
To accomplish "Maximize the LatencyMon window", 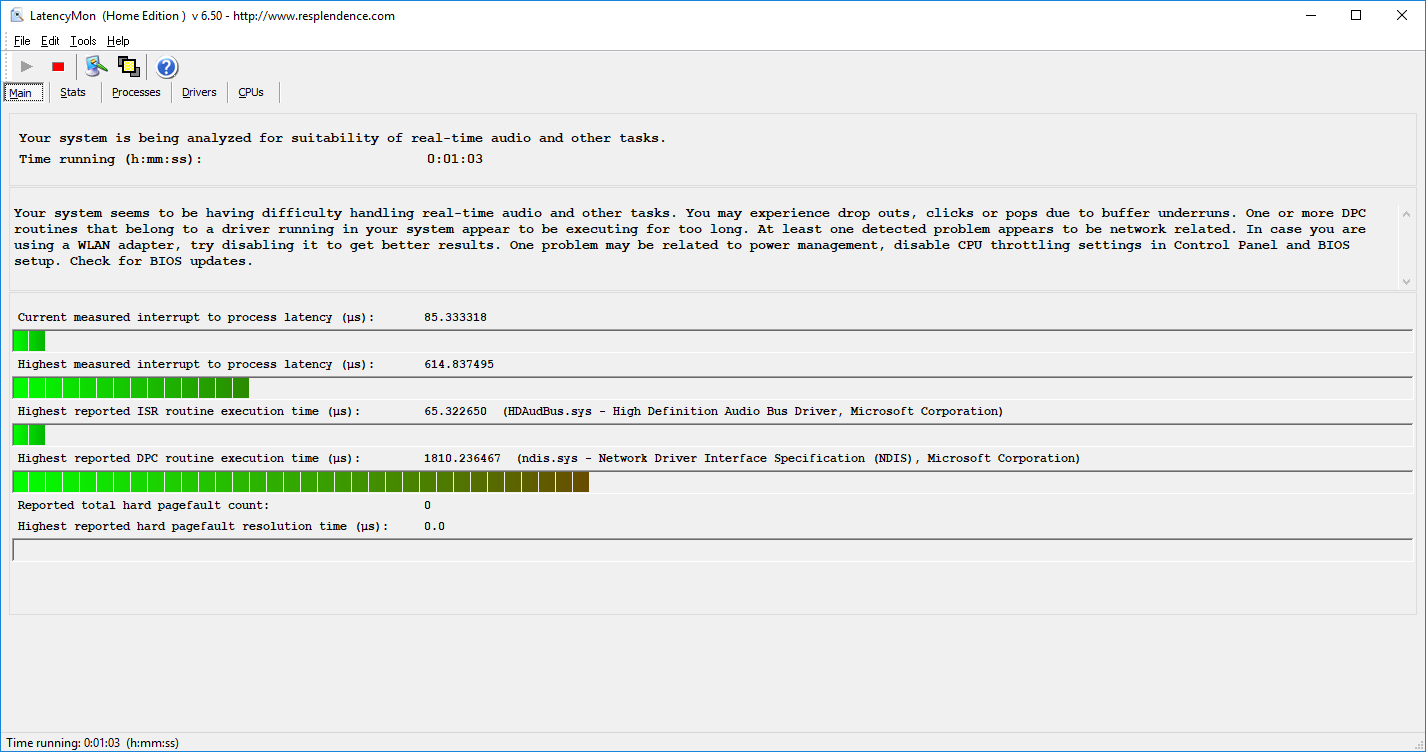I will [x=1356, y=15].
